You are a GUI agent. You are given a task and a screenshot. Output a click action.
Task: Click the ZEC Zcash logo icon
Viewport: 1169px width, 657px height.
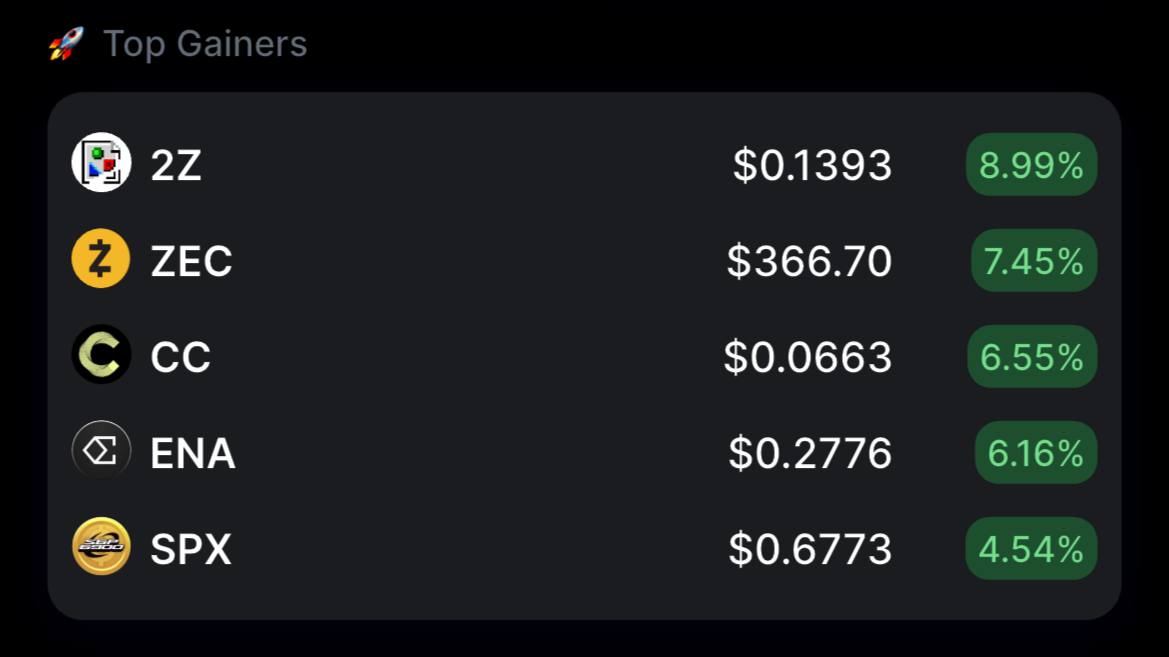pos(101,259)
